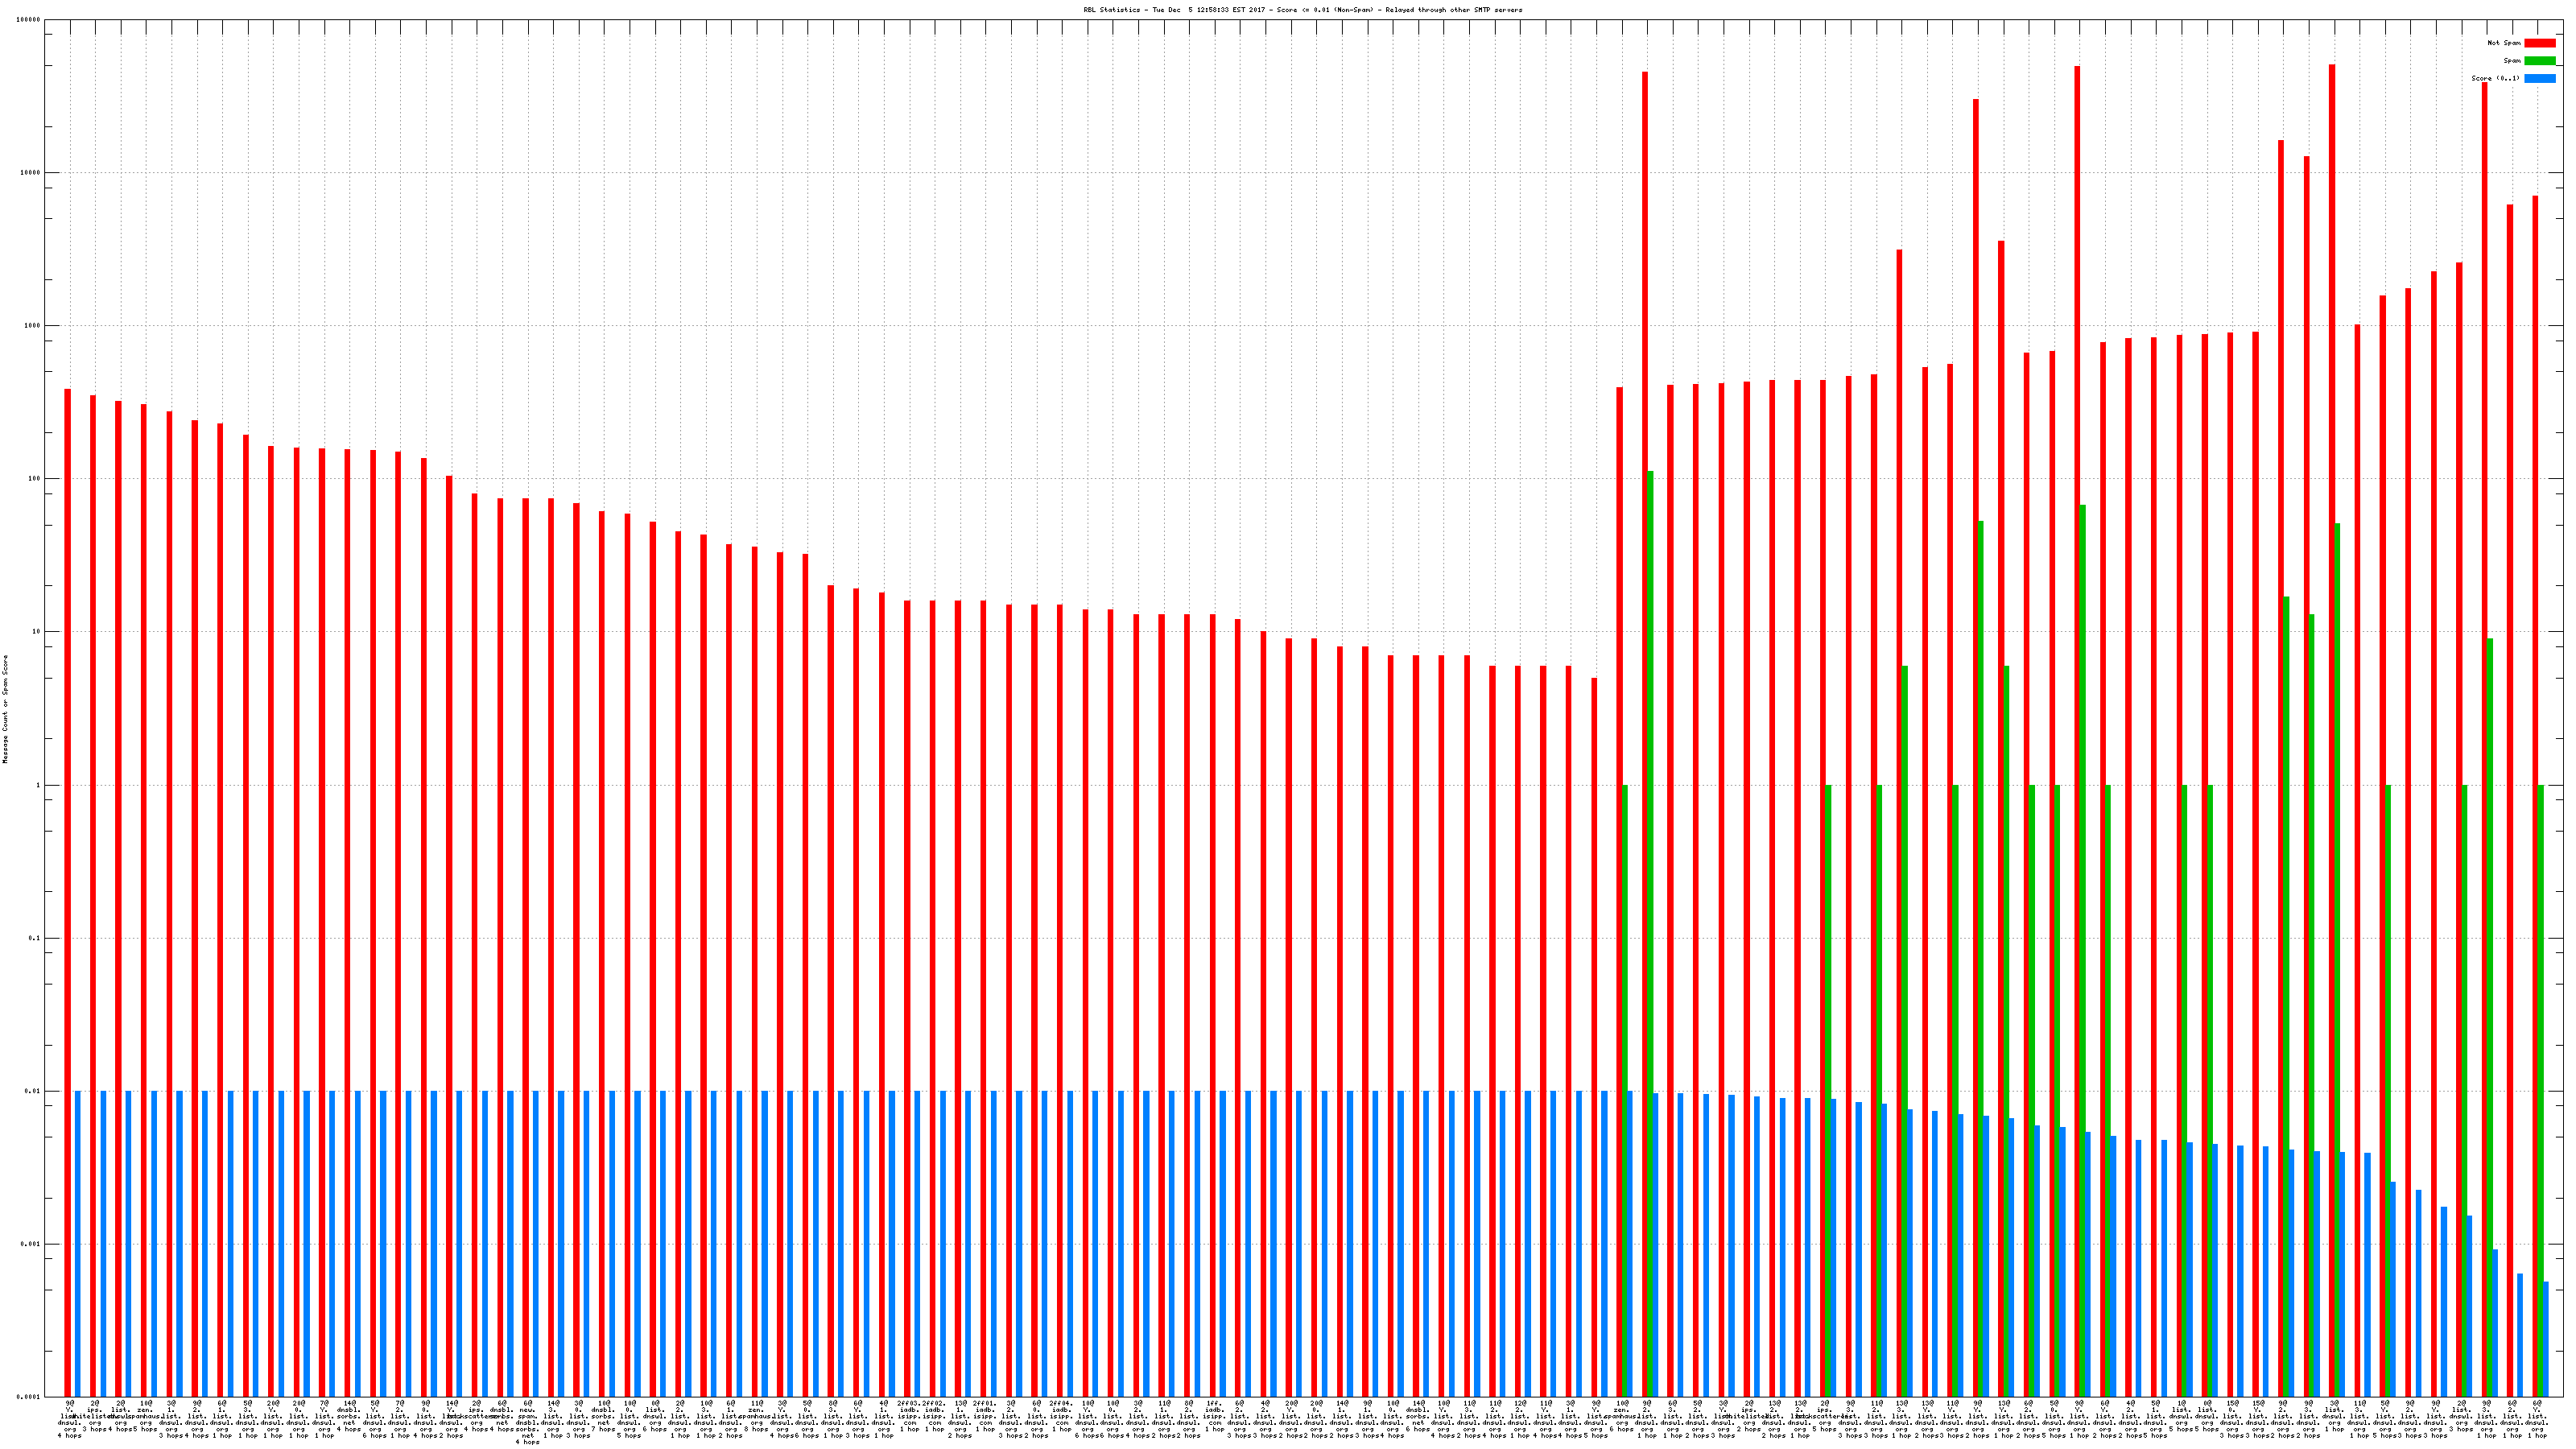Click the green Spam legend swatch

pos(2540,61)
